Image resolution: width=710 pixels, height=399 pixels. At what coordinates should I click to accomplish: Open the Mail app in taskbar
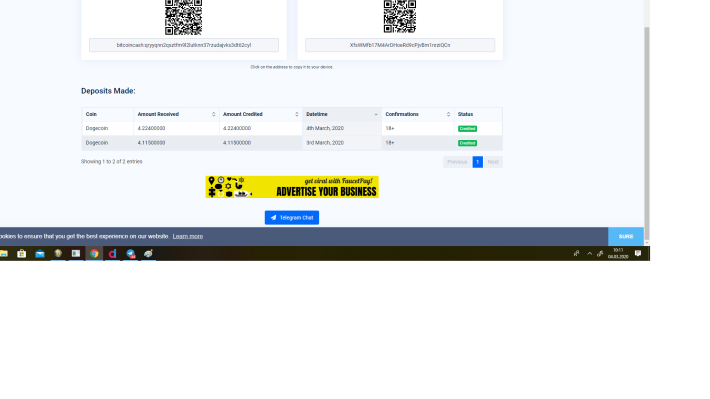[x=40, y=254]
